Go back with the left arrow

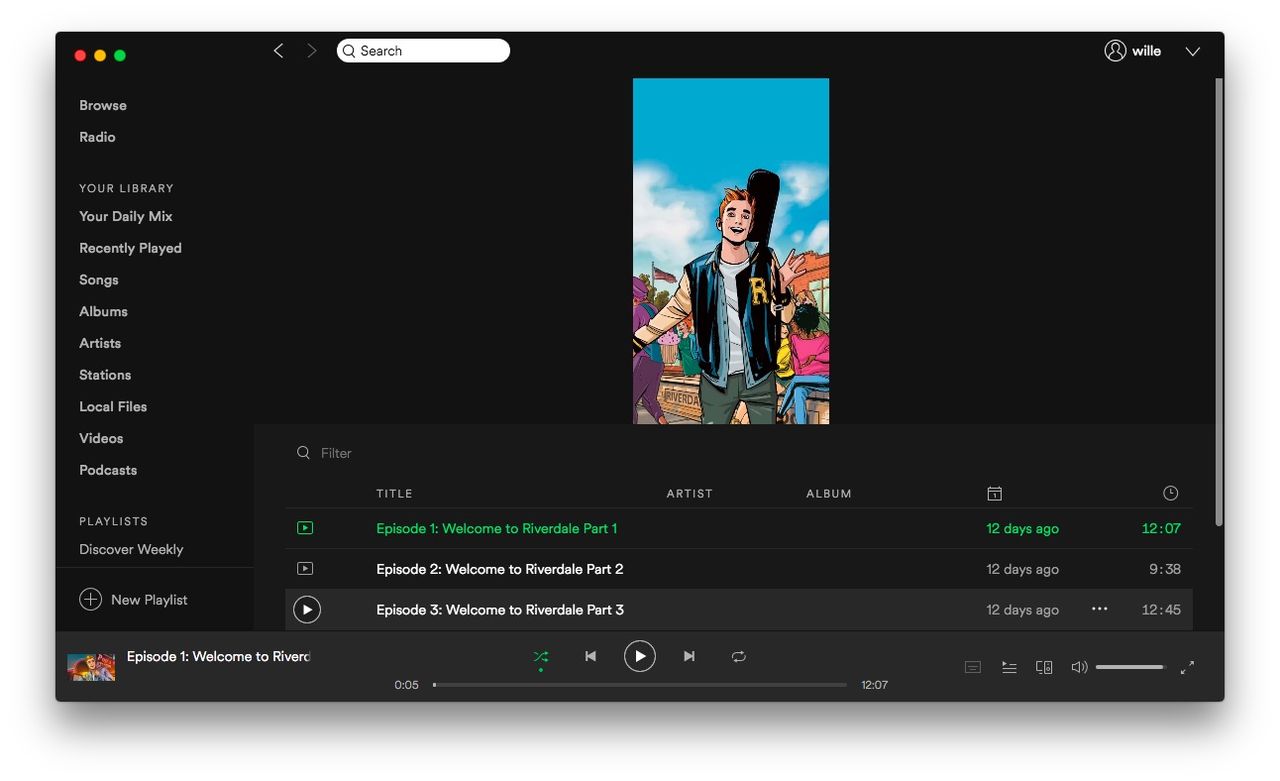point(278,51)
